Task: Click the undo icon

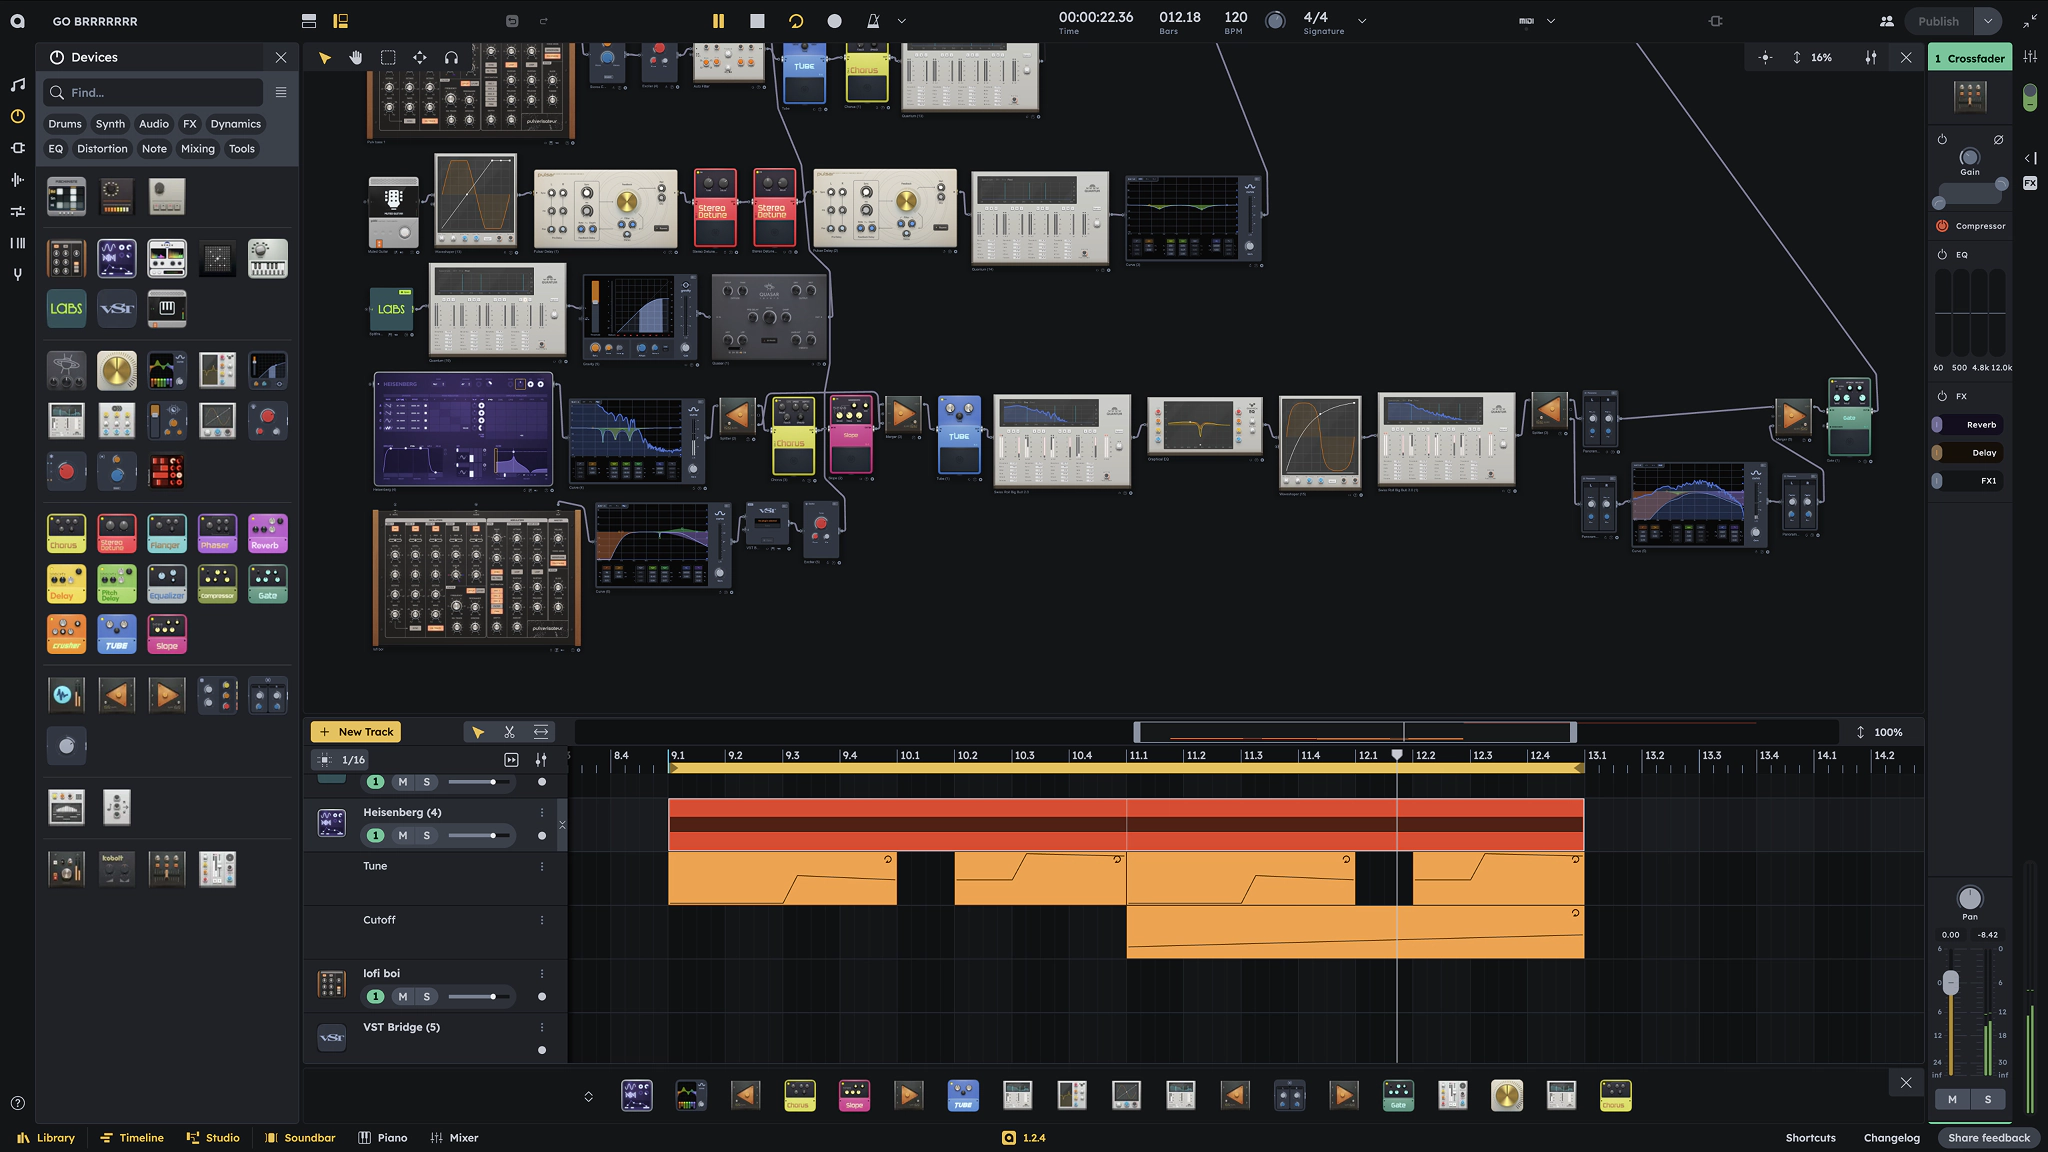Action: tap(512, 21)
